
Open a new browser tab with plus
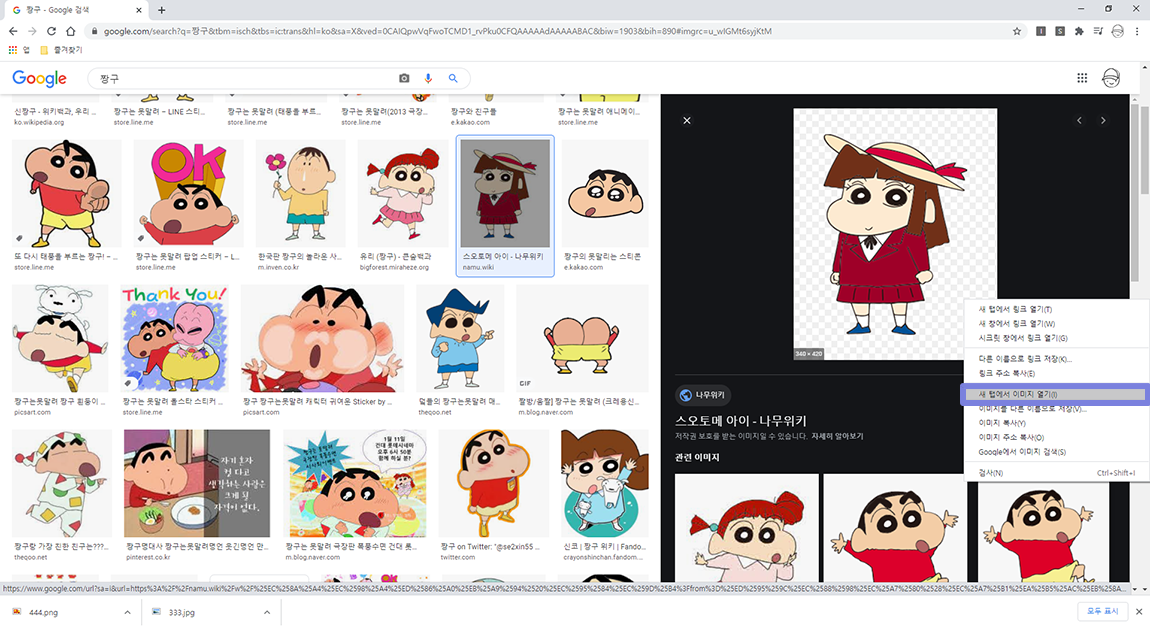[x=161, y=10]
